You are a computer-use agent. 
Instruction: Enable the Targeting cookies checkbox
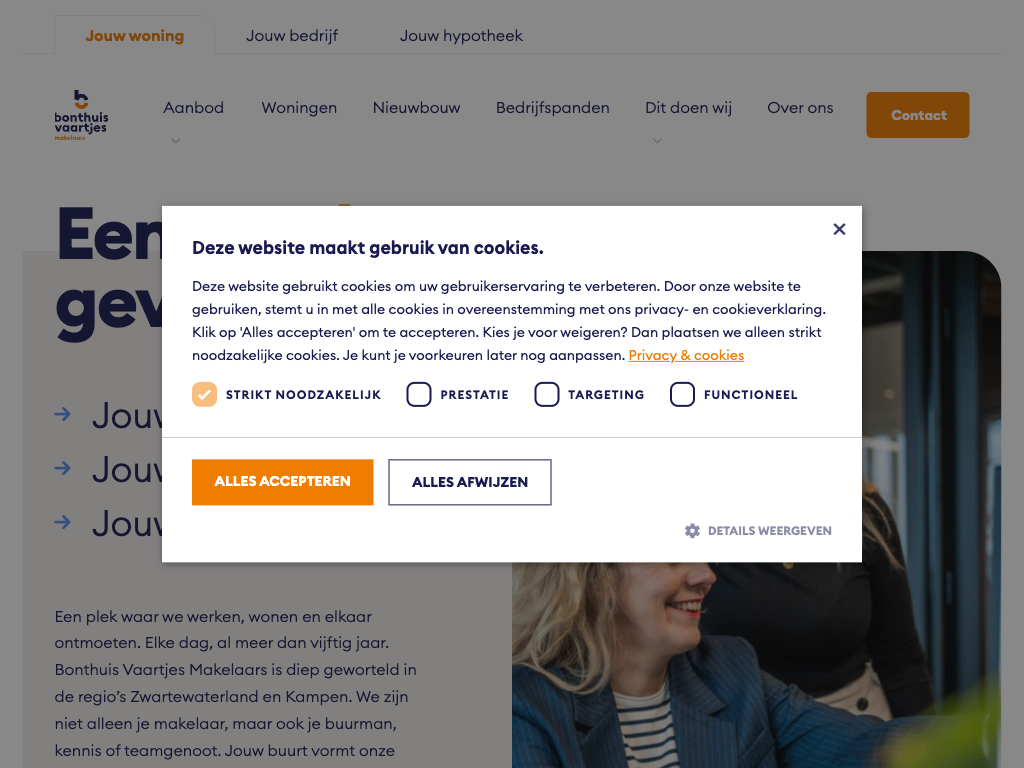pyautogui.click(x=547, y=394)
